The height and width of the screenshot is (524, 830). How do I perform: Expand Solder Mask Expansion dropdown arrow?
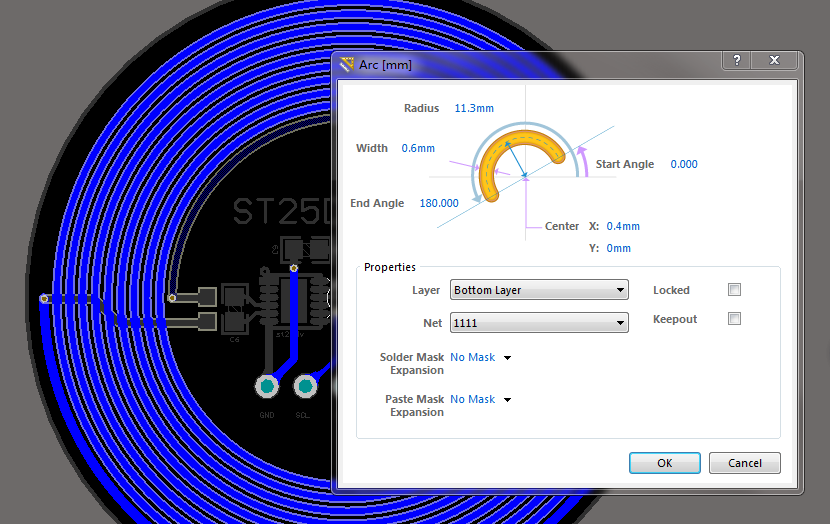(x=507, y=358)
